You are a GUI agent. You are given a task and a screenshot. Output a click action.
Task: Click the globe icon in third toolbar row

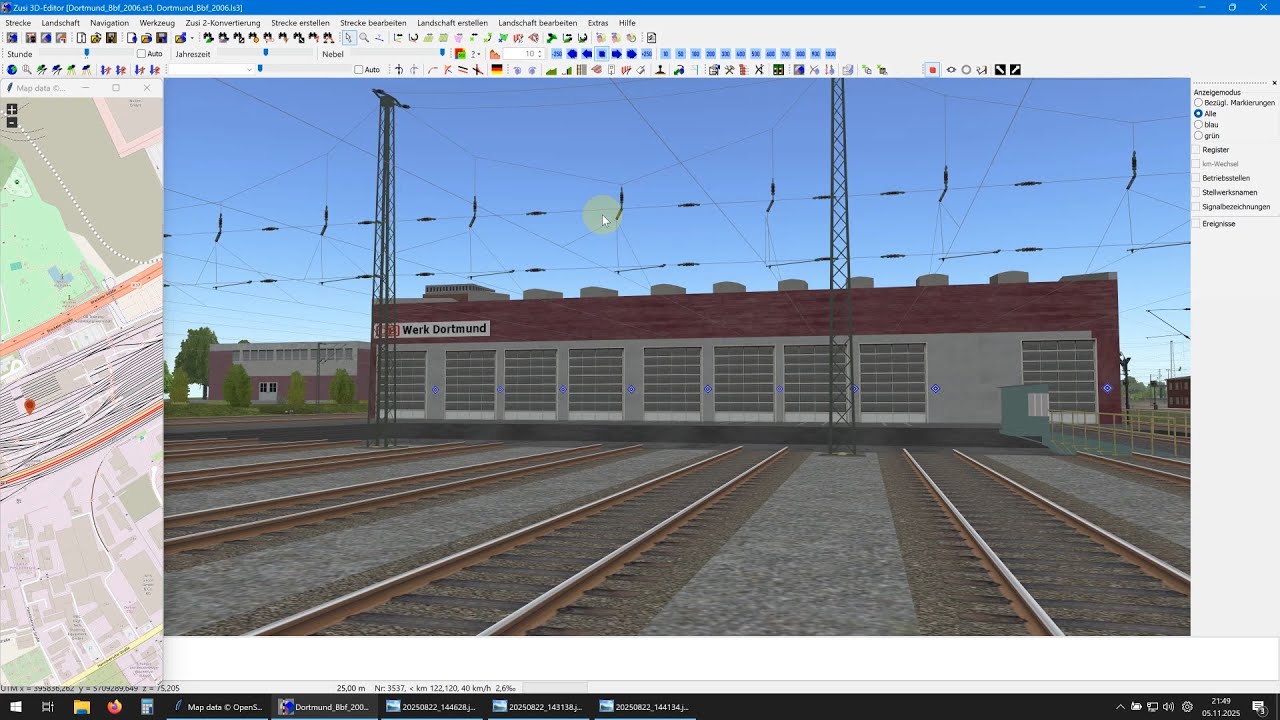[x=12, y=70]
